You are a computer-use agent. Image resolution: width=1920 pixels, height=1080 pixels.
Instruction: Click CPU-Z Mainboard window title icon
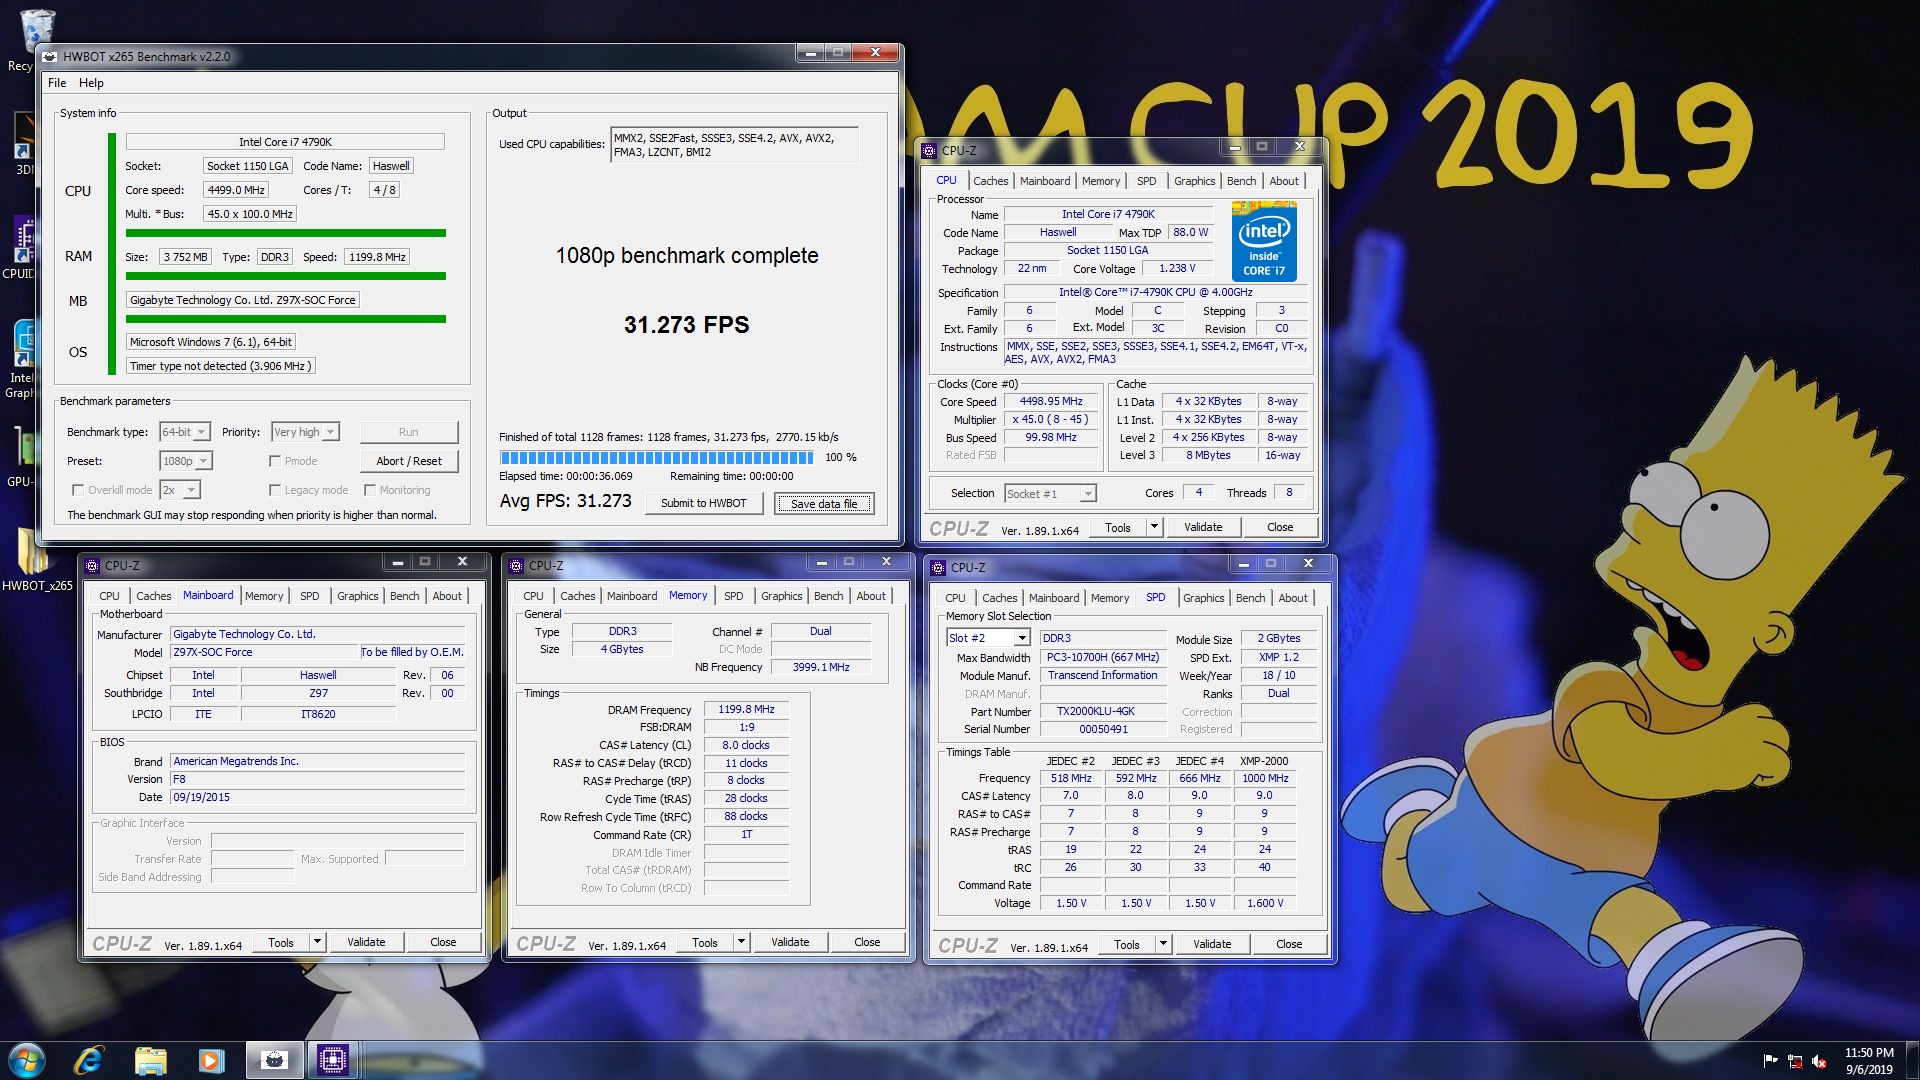(92, 565)
